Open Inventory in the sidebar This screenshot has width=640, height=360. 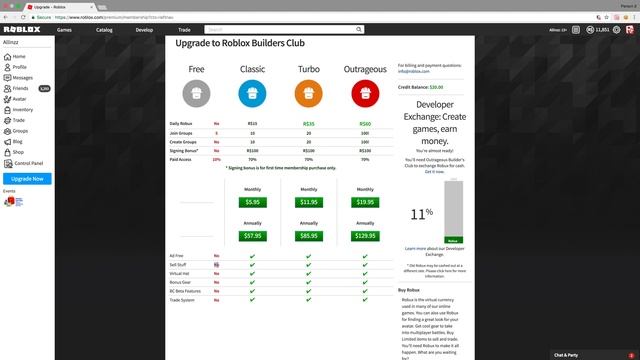18,109
